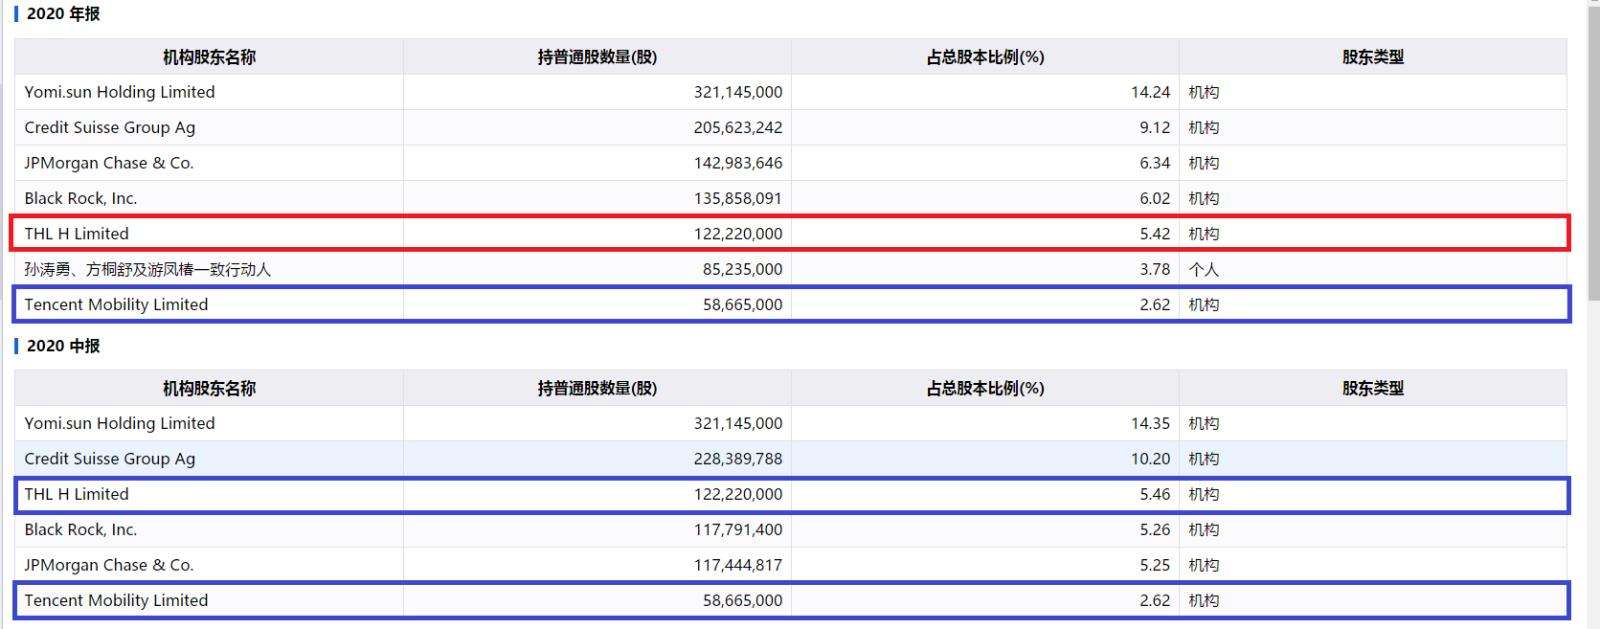The width and height of the screenshot is (1600, 629).
Task: Select Tencent Mobility Limited in 2020 年报 table
Action: coord(116,305)
